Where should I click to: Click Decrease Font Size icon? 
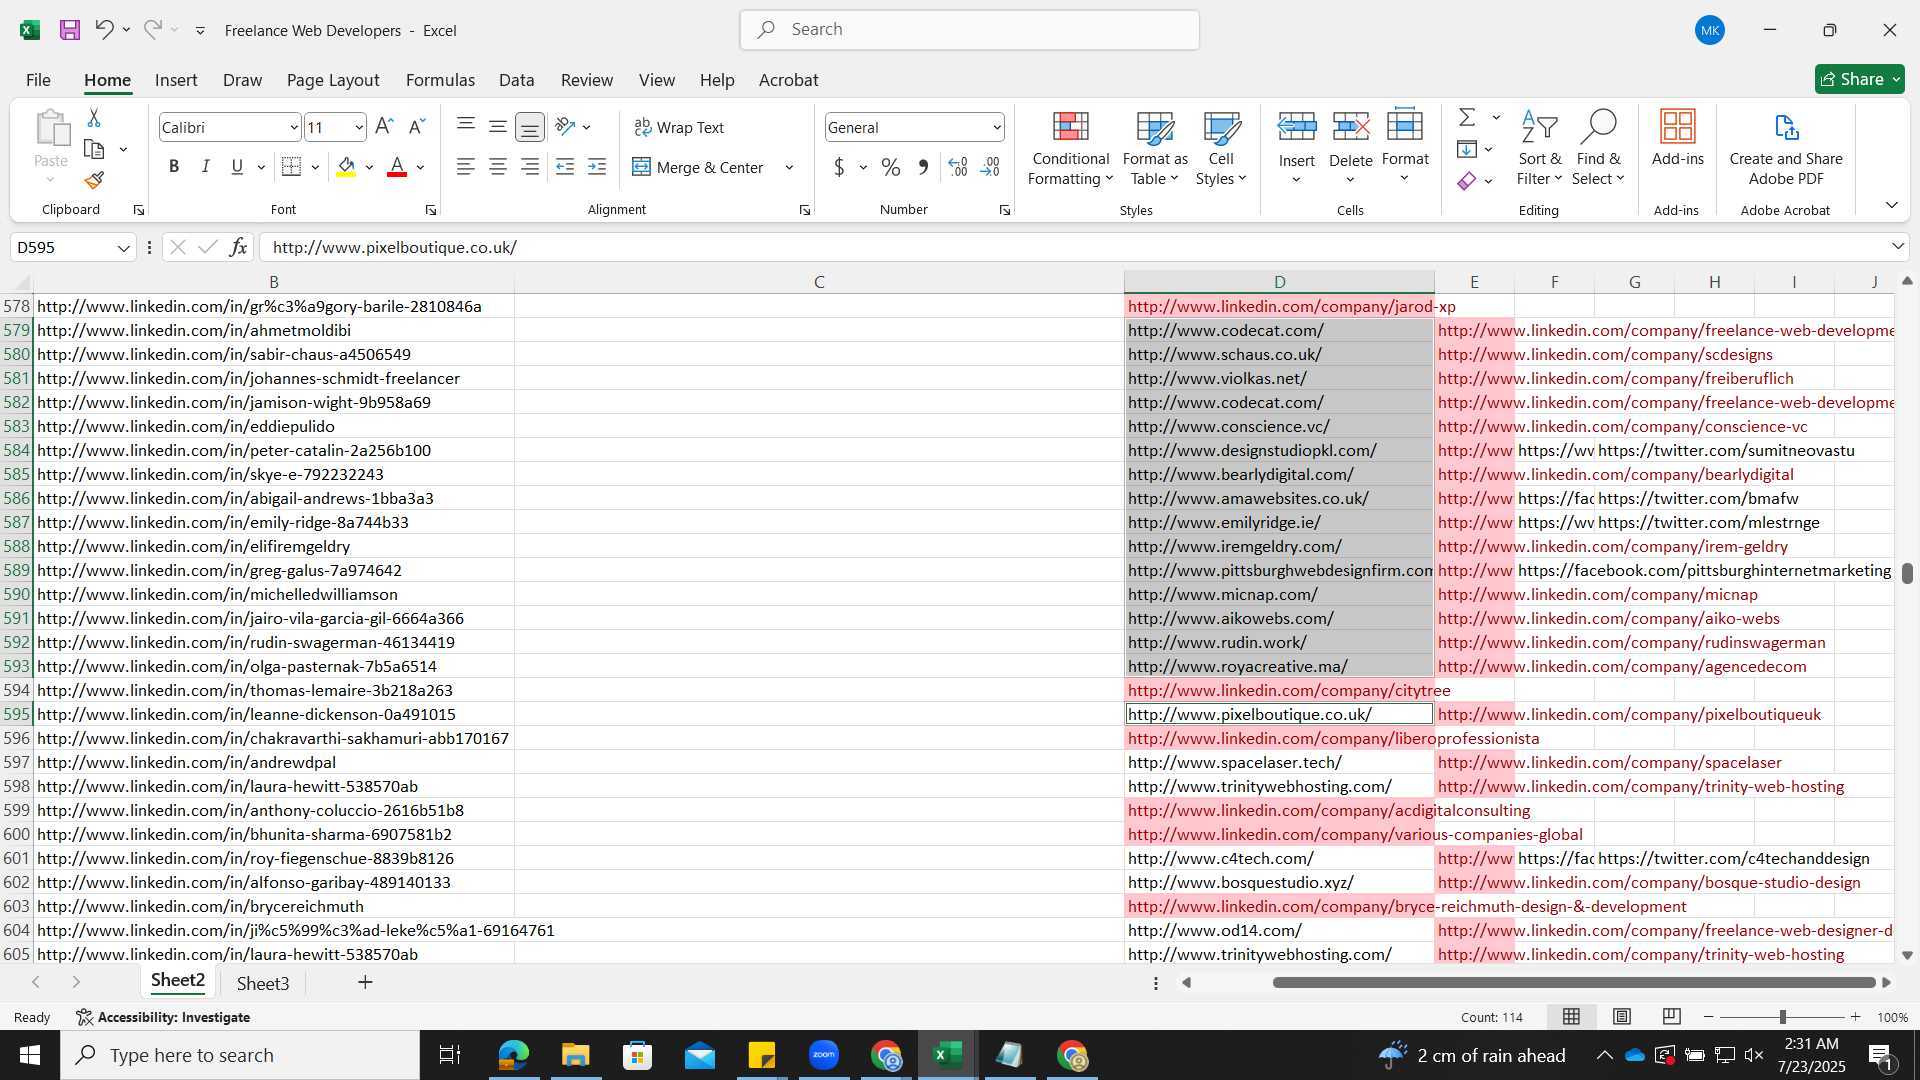417,127
